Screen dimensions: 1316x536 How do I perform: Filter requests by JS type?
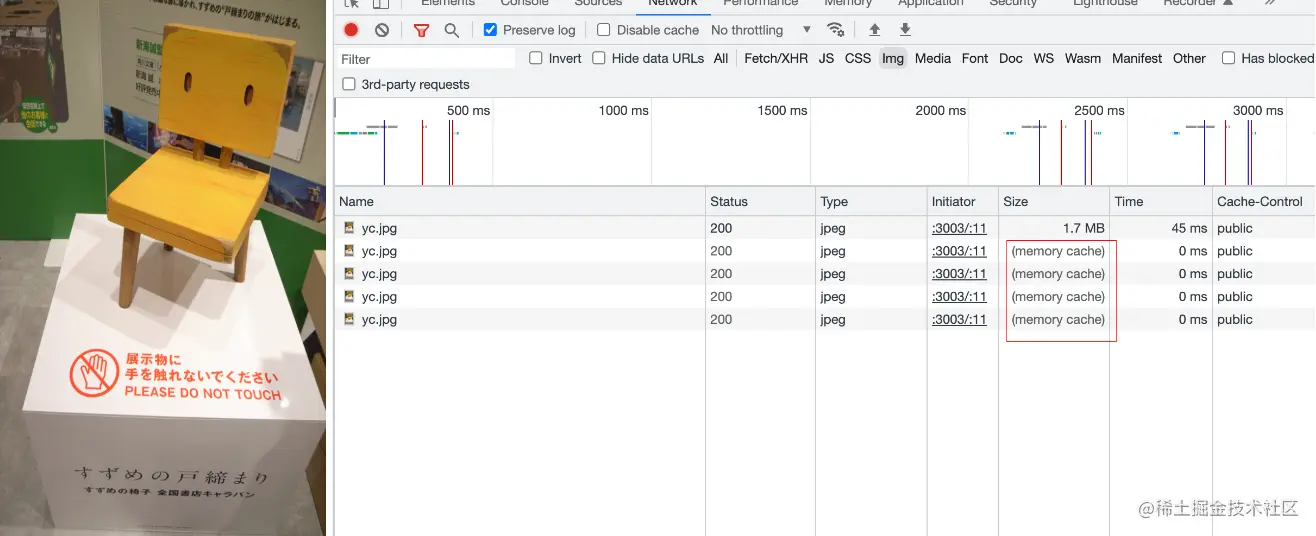tap(826, 58)
